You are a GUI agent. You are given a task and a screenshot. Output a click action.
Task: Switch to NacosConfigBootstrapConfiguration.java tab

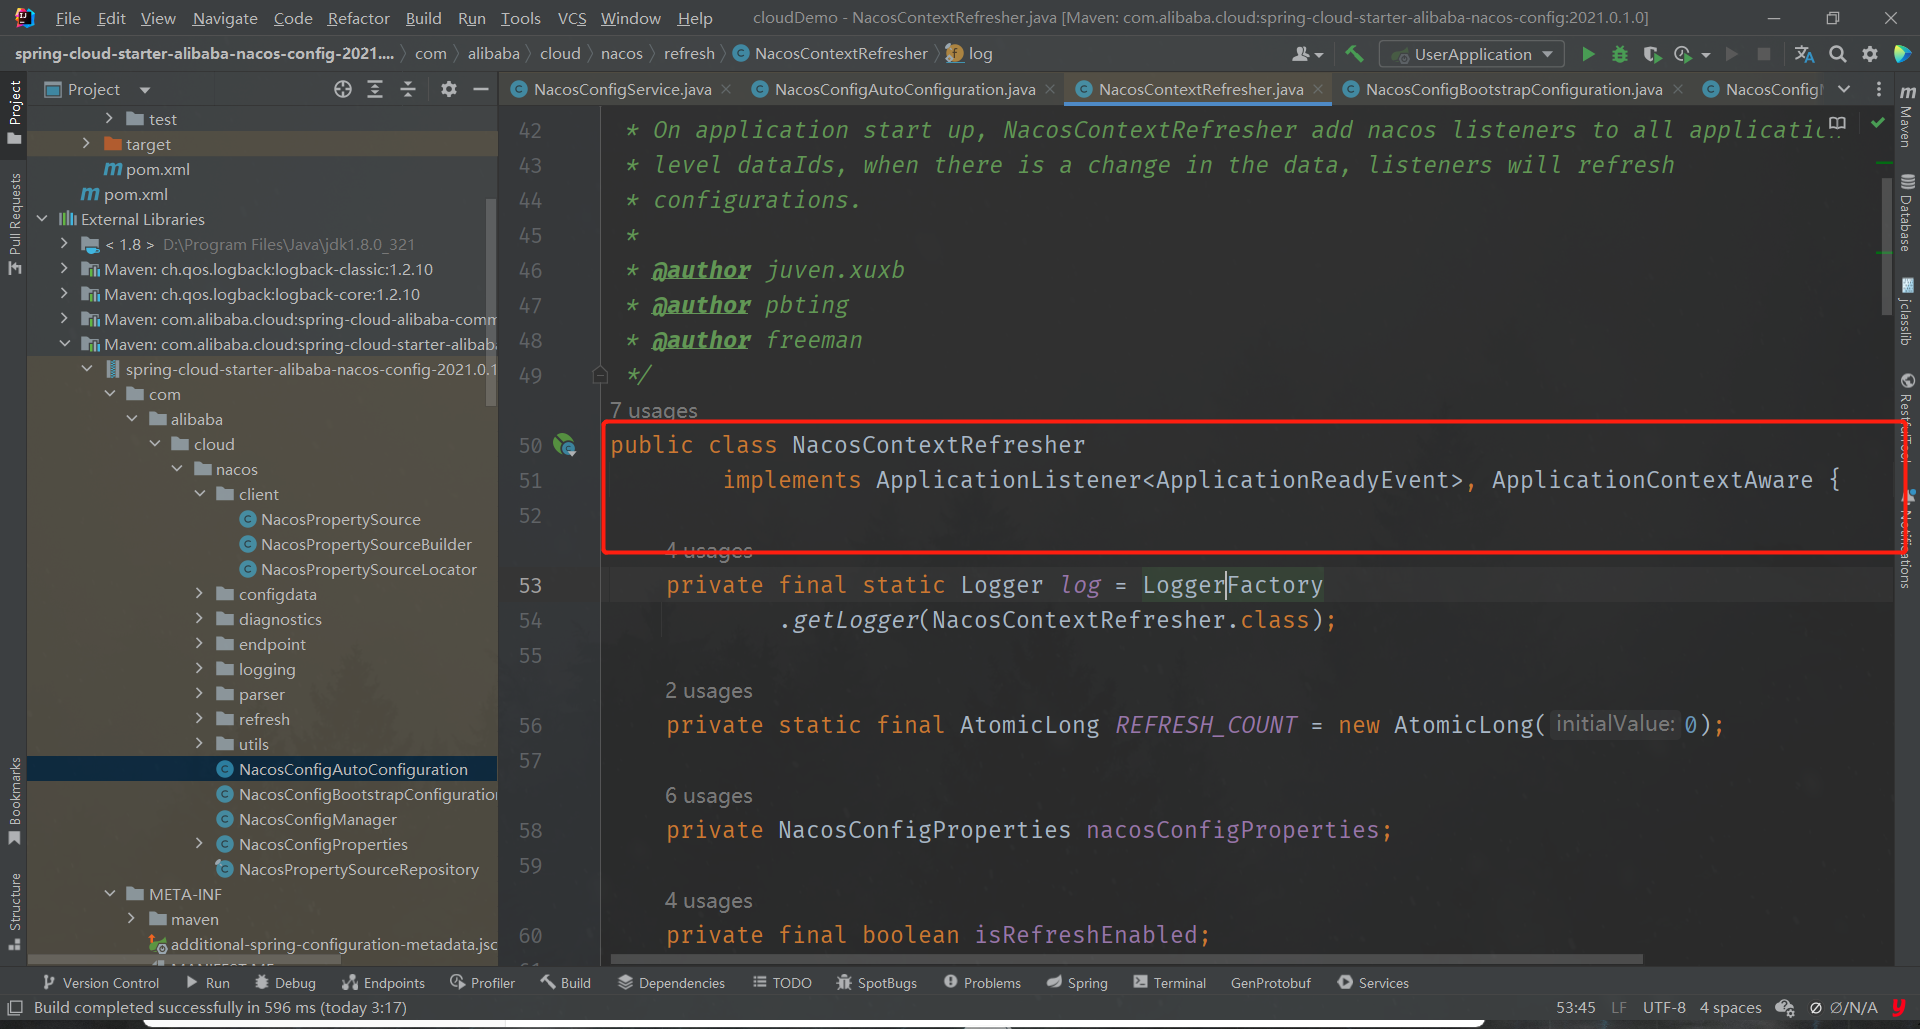(1513, 89)
